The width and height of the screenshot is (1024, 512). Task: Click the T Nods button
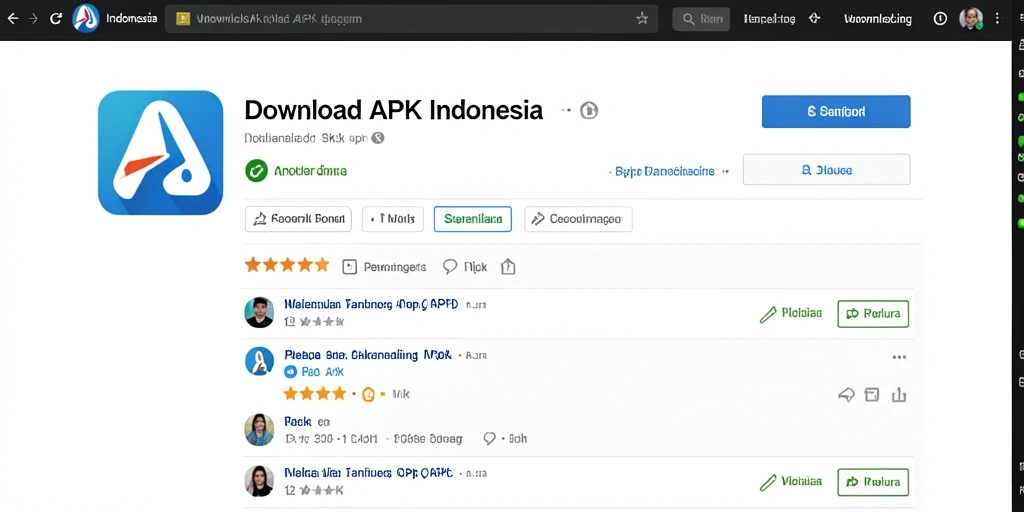point(393,219)
